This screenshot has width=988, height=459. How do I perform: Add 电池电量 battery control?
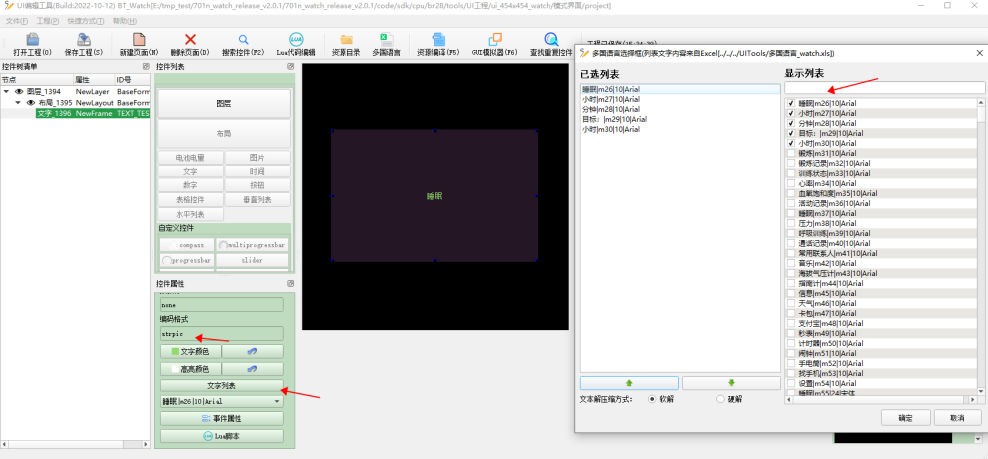click(x=190, y=158)
